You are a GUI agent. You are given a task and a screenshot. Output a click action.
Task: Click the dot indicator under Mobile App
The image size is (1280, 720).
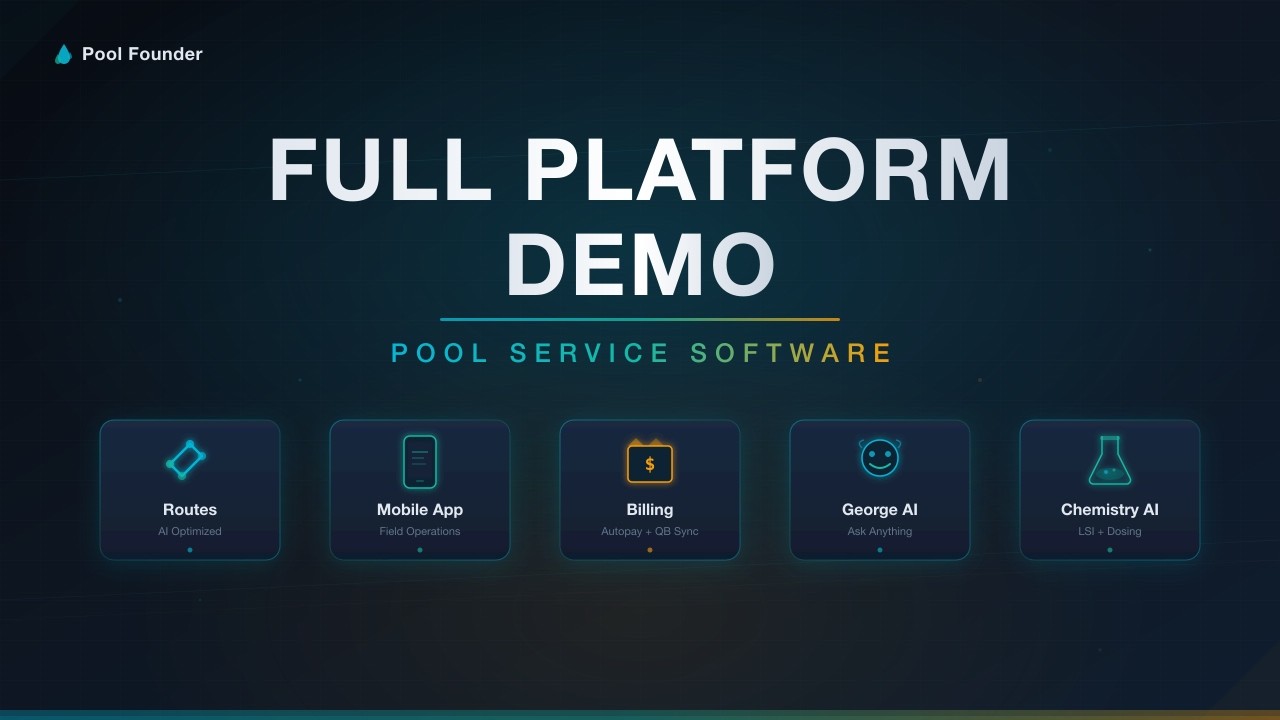pos(420,550)
